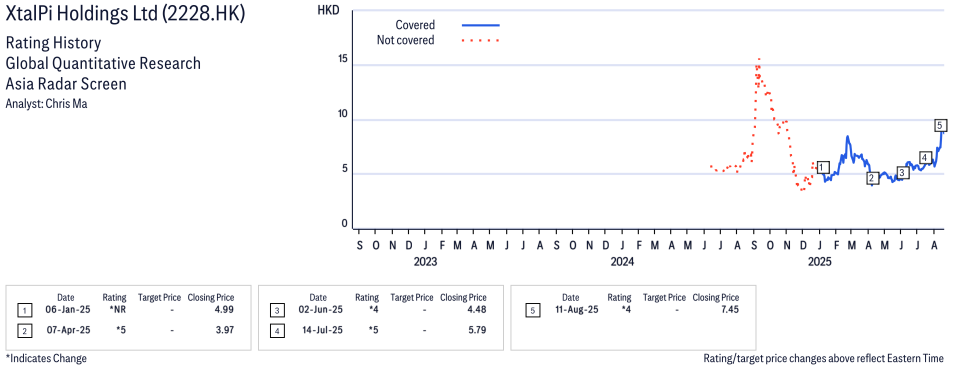The width and height of the screenshot is (955, 365).
Task: Click the *5 rating for 14-Jul-25
Action: tap(373, 329)
